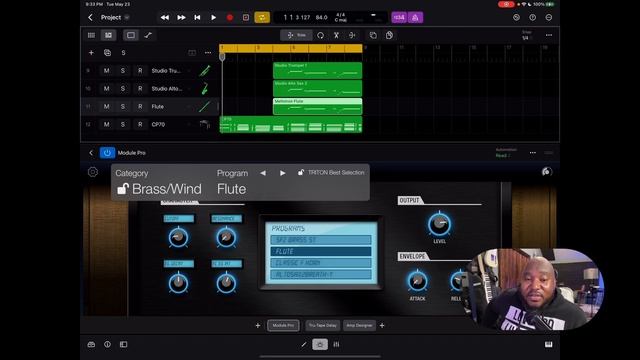Click the piano icon on CP70 track

[204, 124]
